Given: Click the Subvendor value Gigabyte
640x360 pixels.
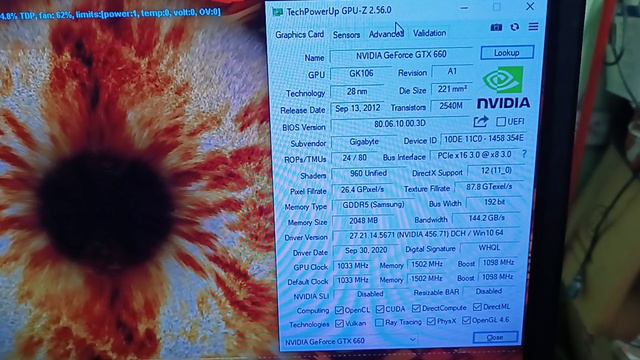Looking at the screenshot, I should click(364, 142).
